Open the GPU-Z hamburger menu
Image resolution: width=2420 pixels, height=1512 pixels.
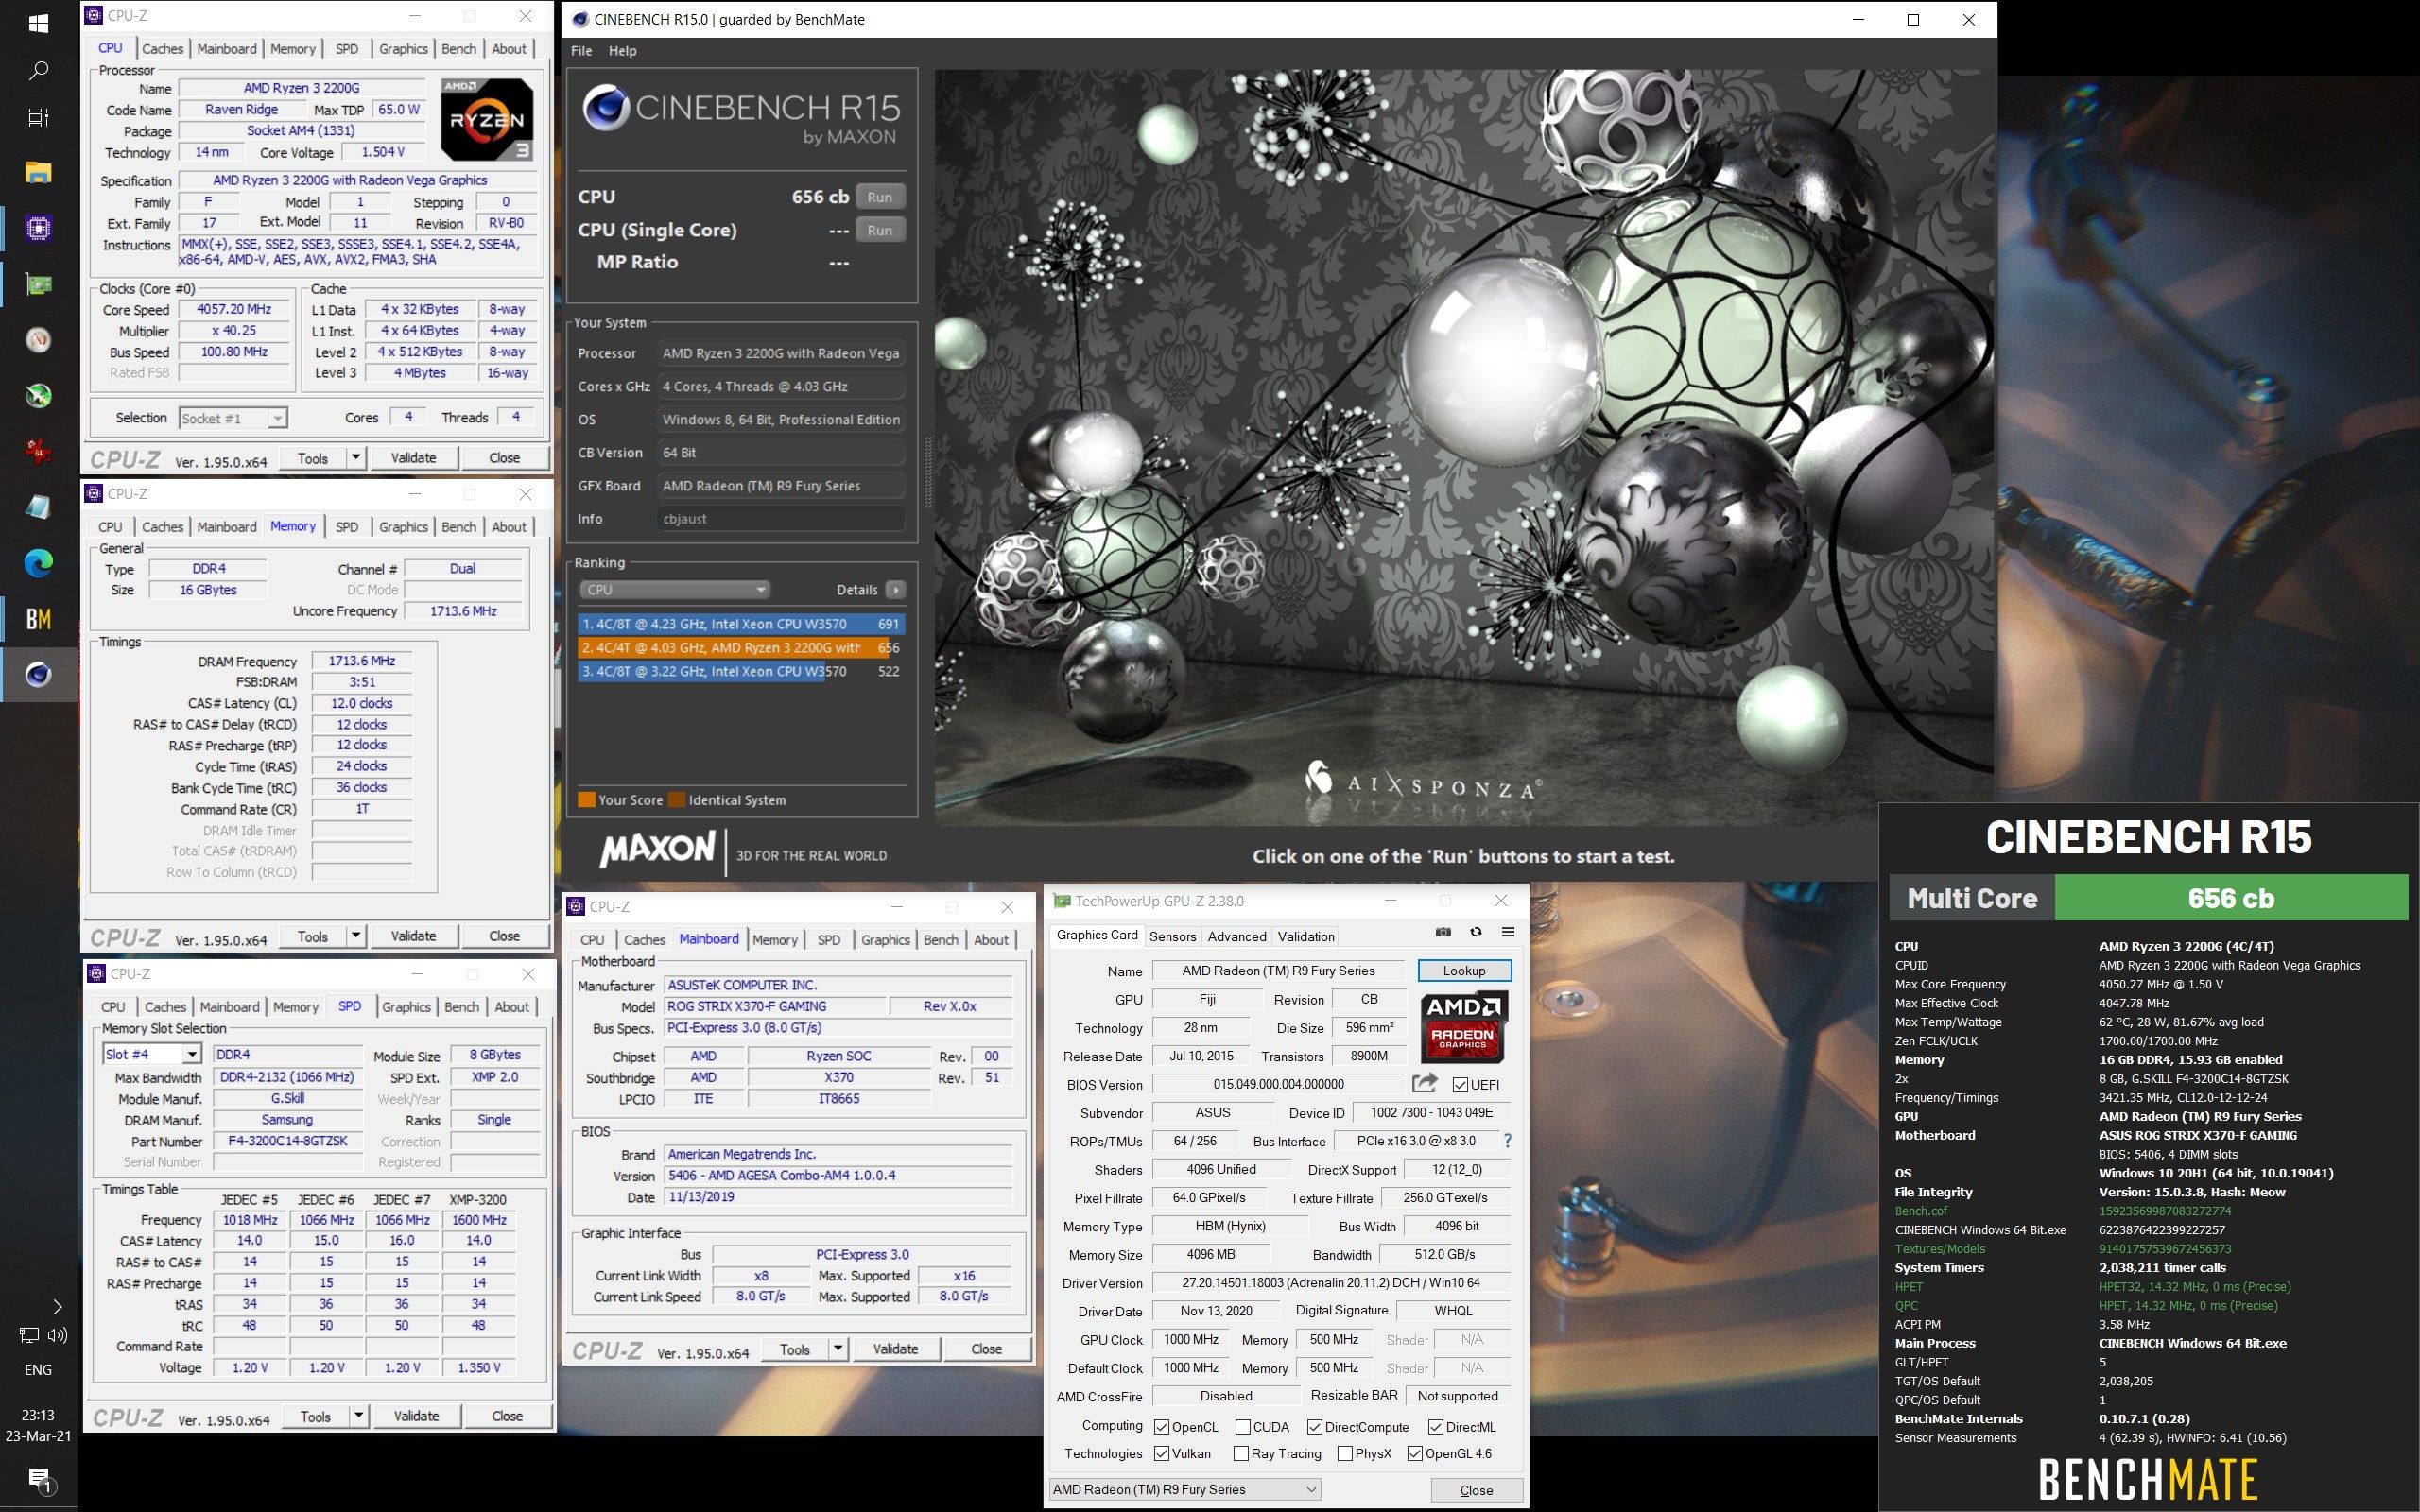pos(1508,931)
